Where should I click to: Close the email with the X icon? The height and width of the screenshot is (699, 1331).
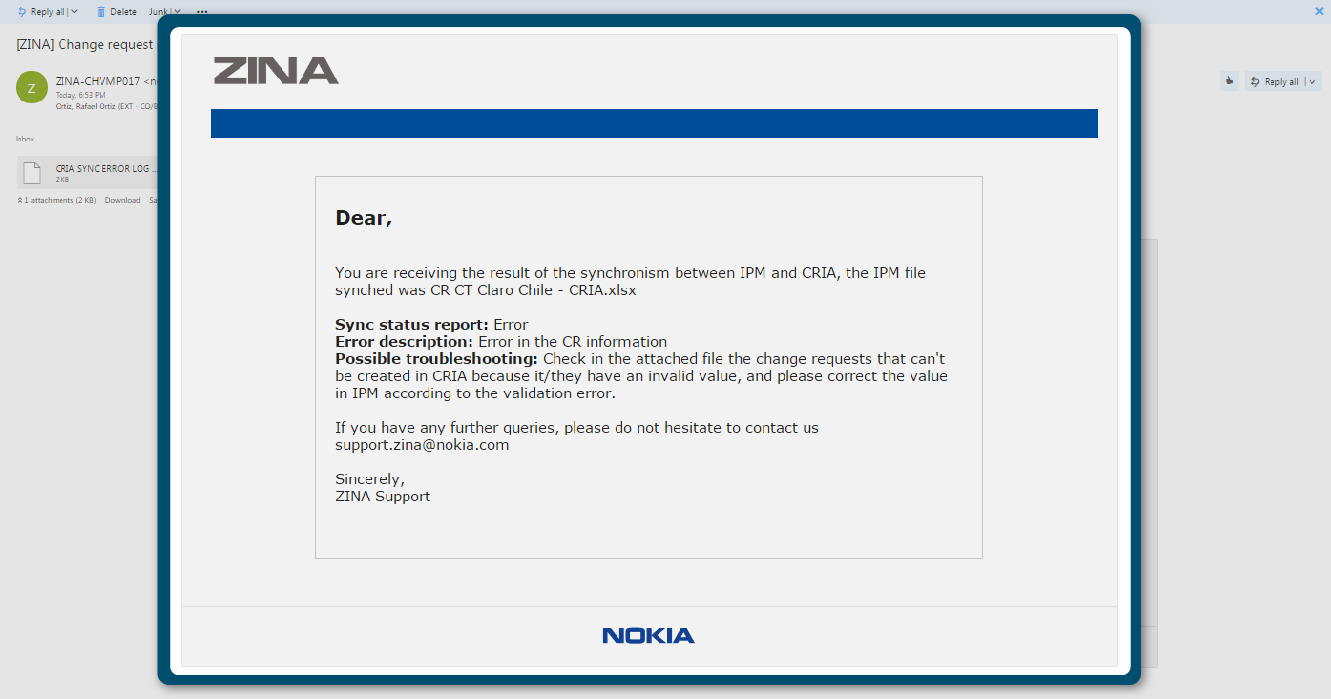[1319, 11]
